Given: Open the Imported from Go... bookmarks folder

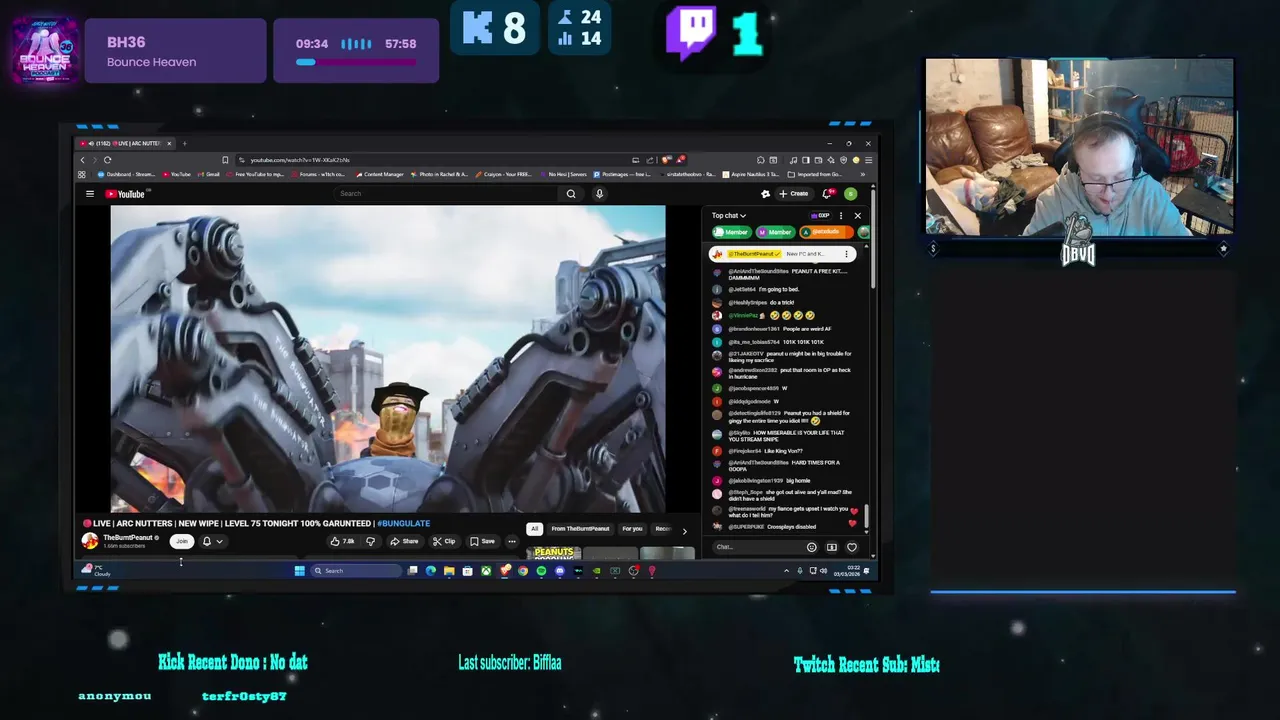Looking at the screenshot, I should click(816, 174).
